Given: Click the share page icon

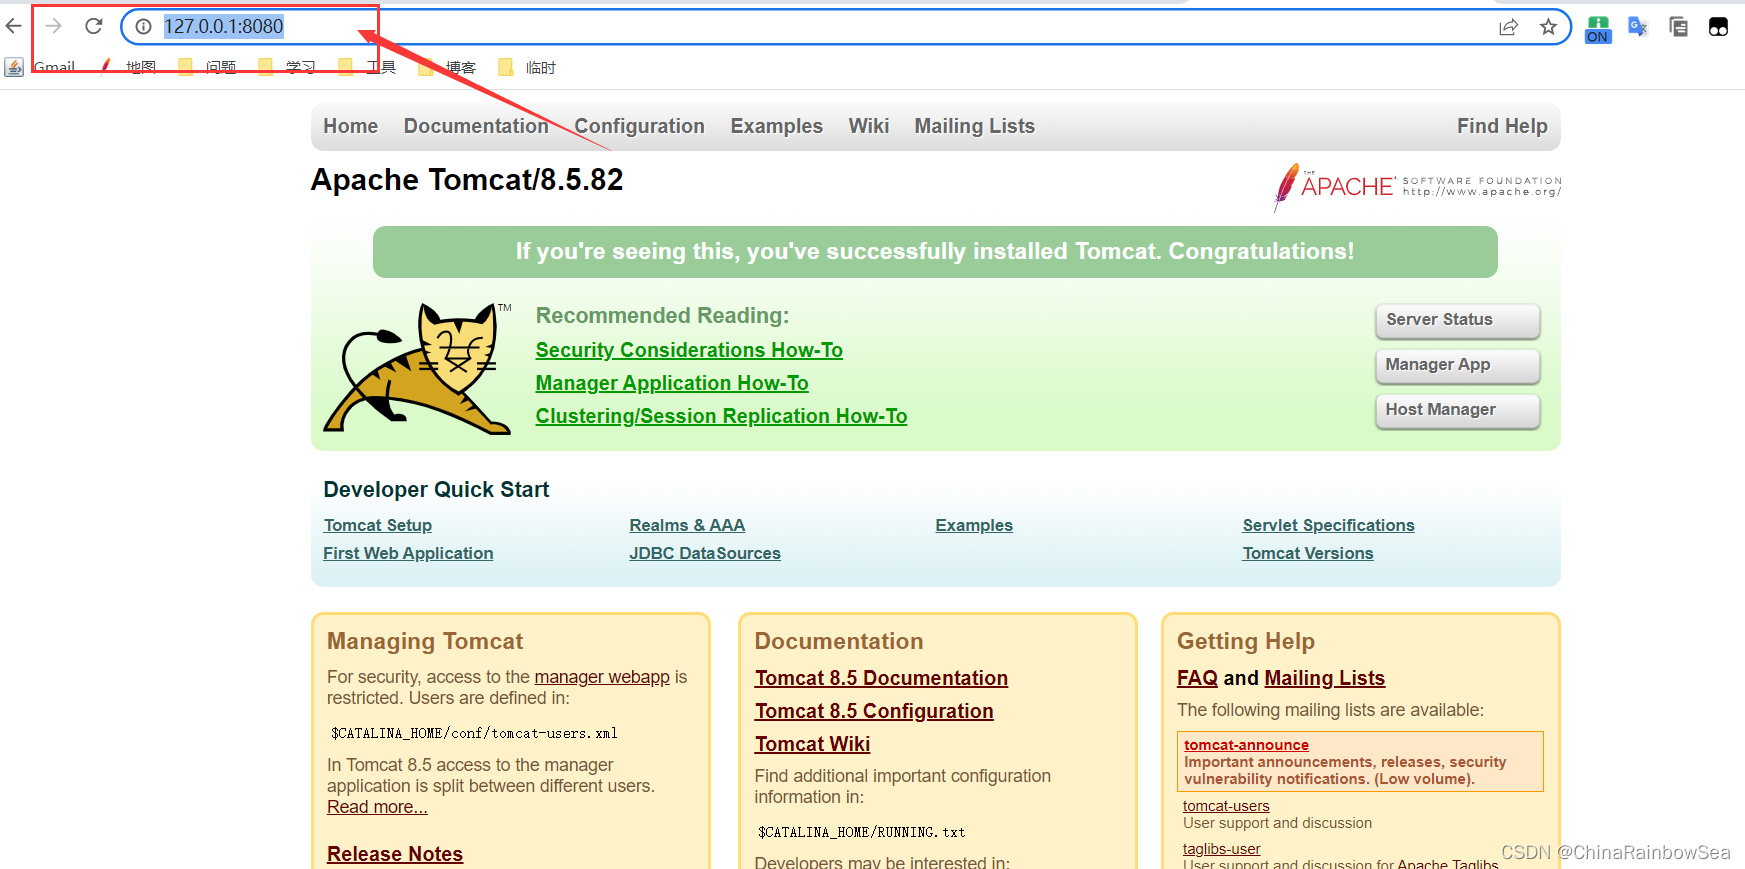Looking at the screenshot, I should click(1508, 27).
